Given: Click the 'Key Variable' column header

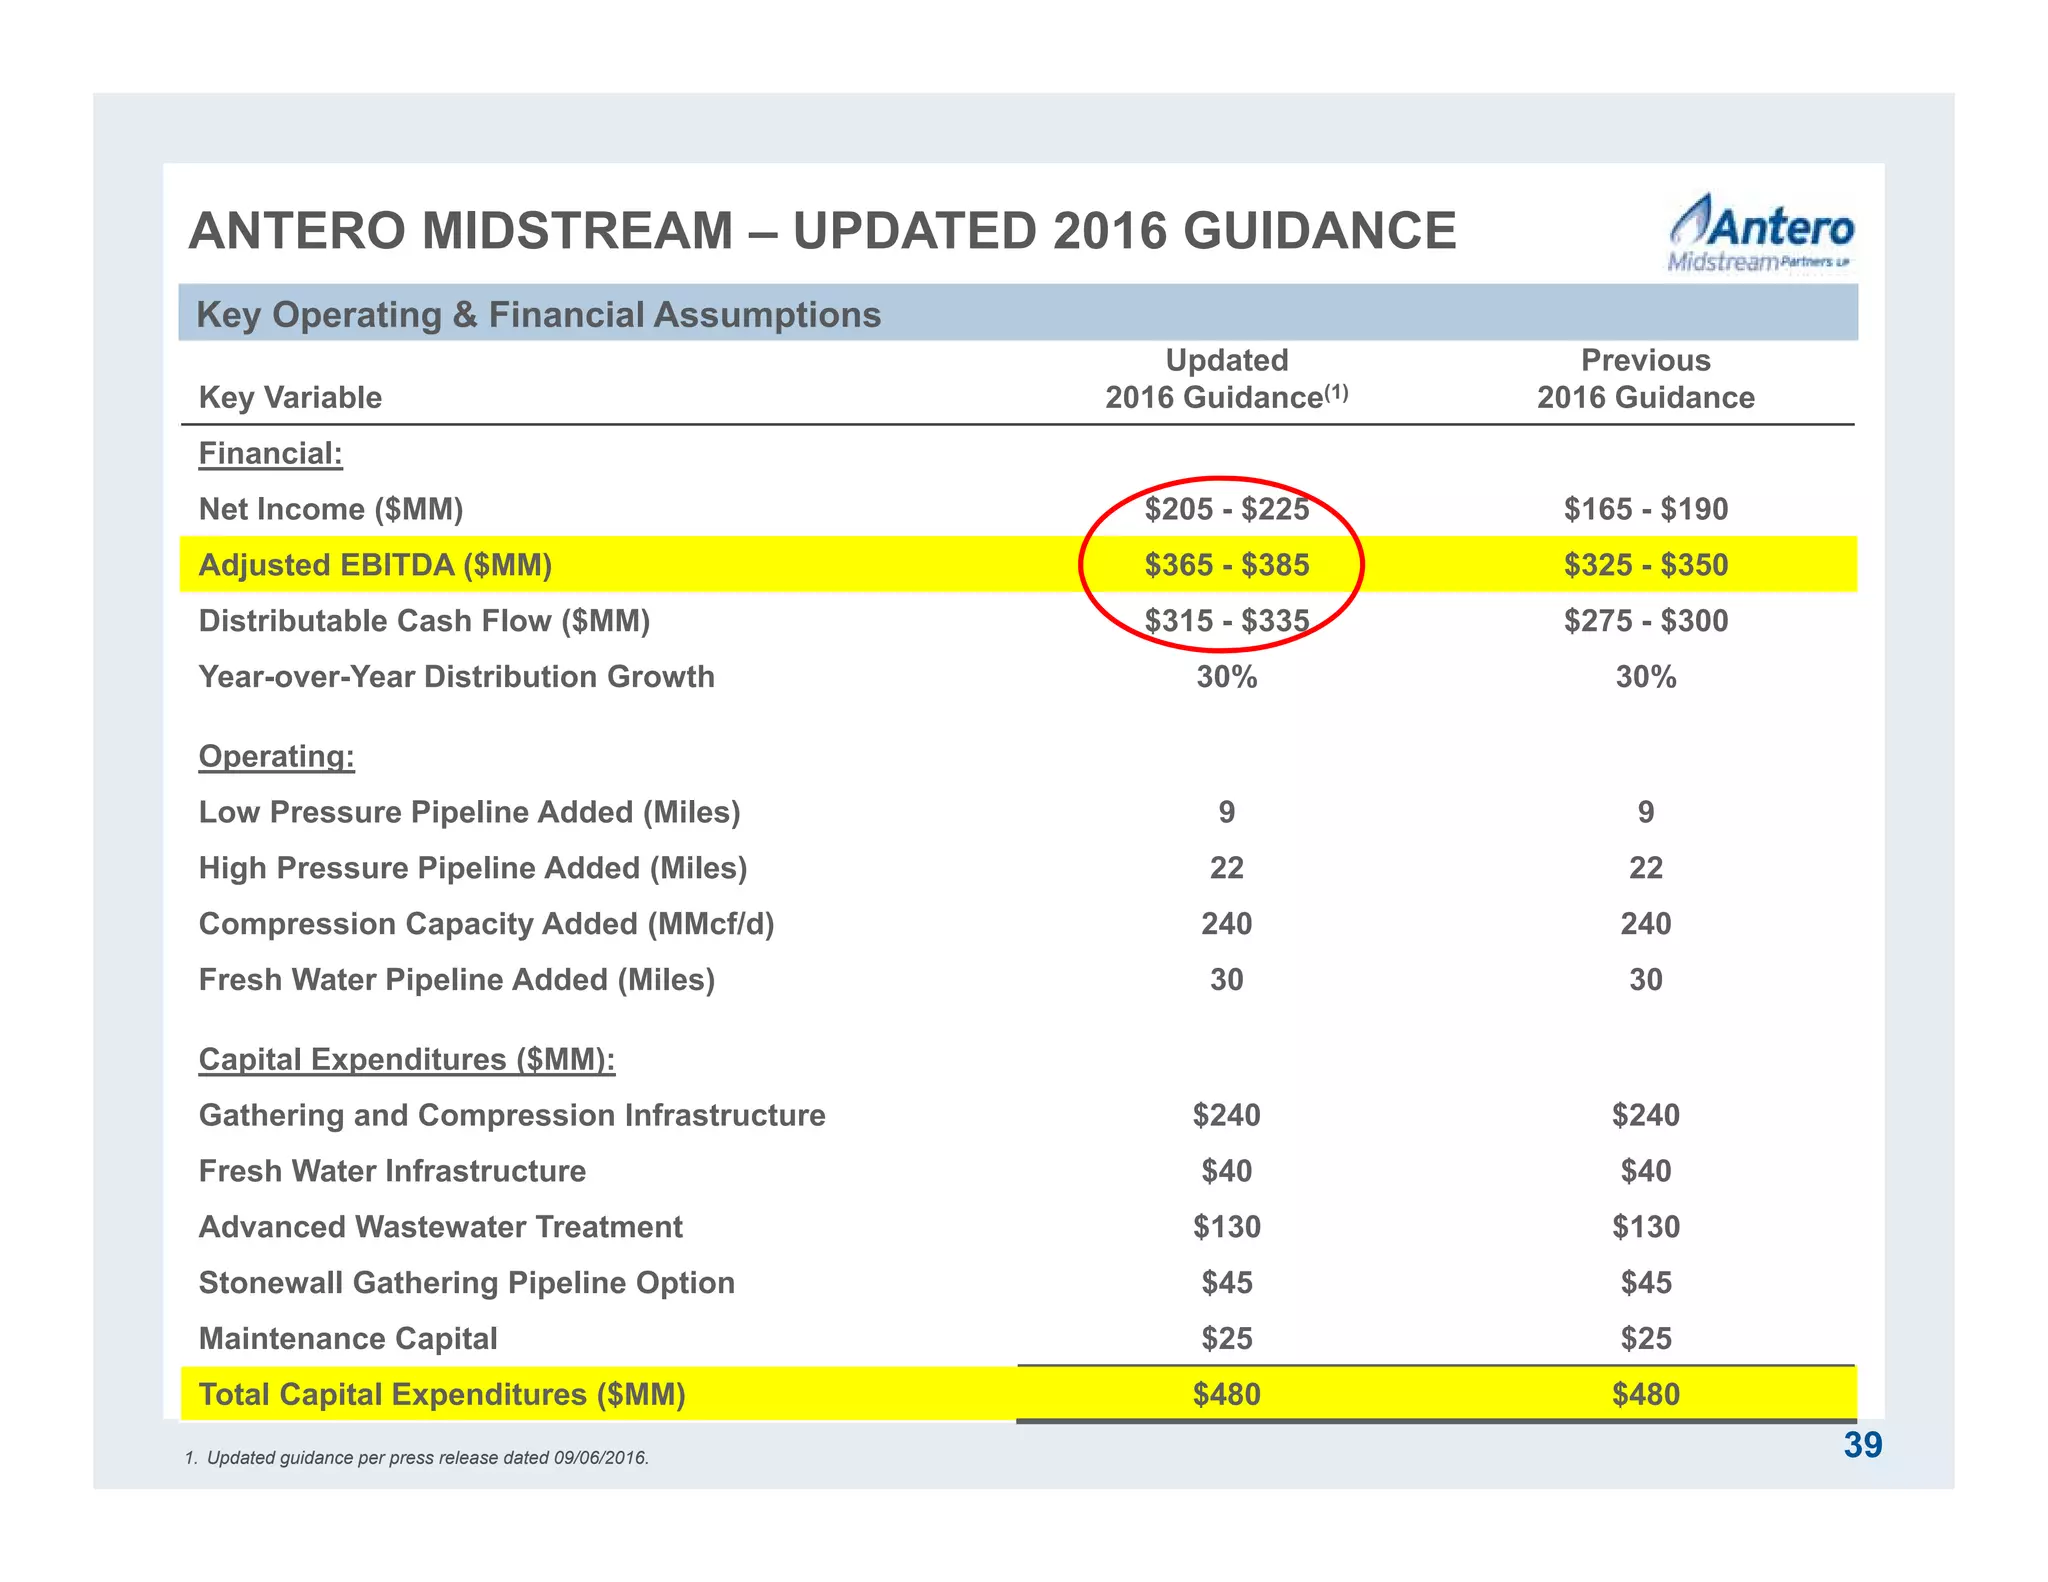Looking at the screenshot, I should point(290,397).
